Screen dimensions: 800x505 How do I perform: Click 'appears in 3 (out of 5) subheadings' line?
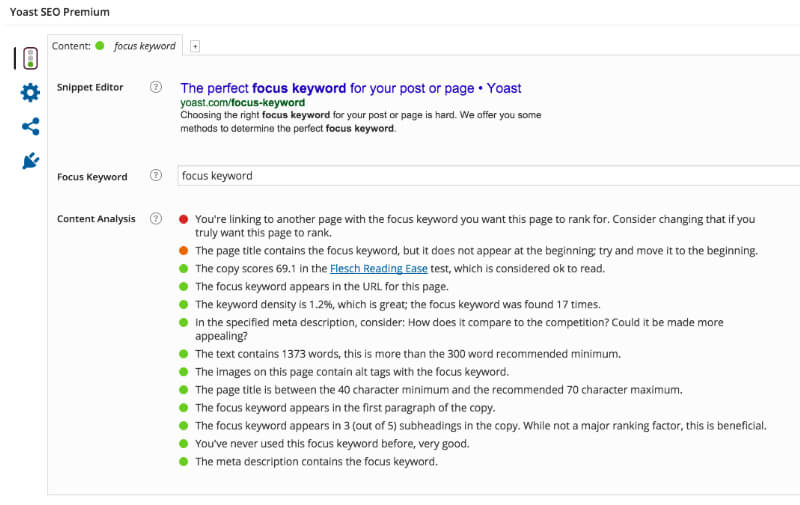pyautogui.click(x=481, y=426)
